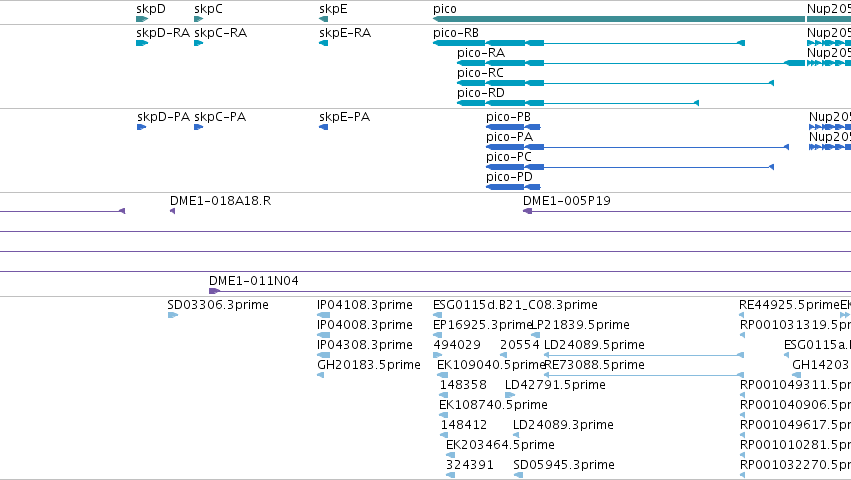This screenshot has height=480, width=851.
Task: Click the SD03306.3prime EST label
Action: [x=218, y=305]
